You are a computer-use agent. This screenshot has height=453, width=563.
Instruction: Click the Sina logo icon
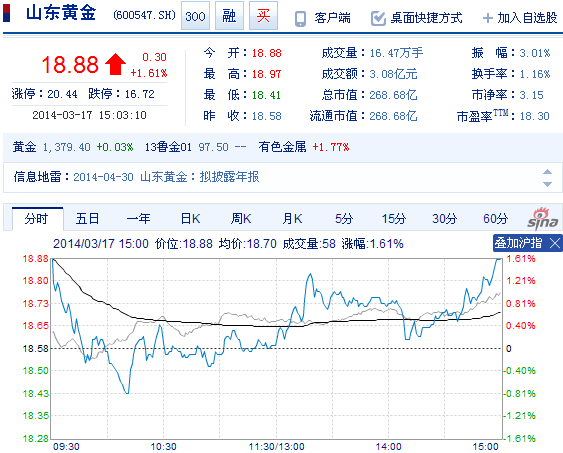pos(543,218)
